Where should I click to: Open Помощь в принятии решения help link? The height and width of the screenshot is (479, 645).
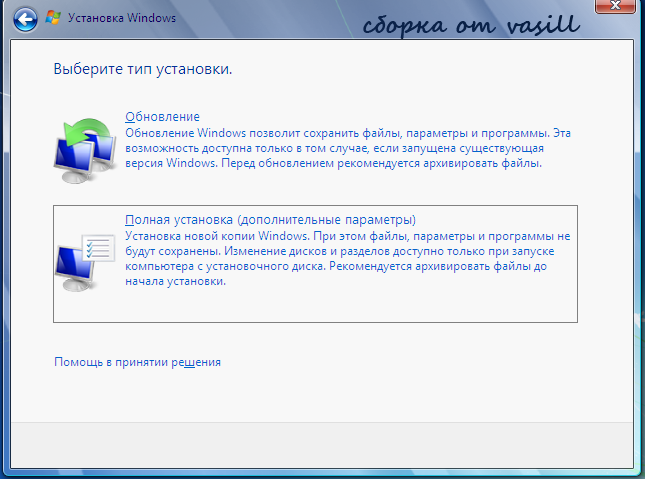(137, 362)
